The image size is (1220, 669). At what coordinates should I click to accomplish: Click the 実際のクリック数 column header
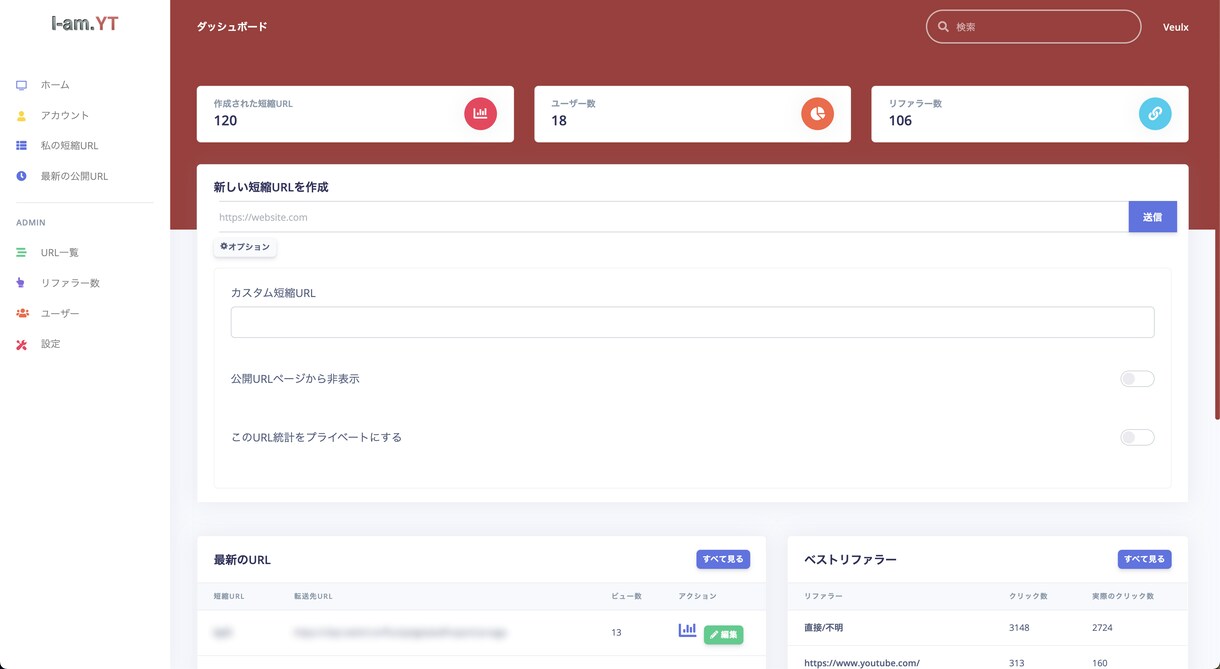pyautogui.click(x=1123, y=596)
